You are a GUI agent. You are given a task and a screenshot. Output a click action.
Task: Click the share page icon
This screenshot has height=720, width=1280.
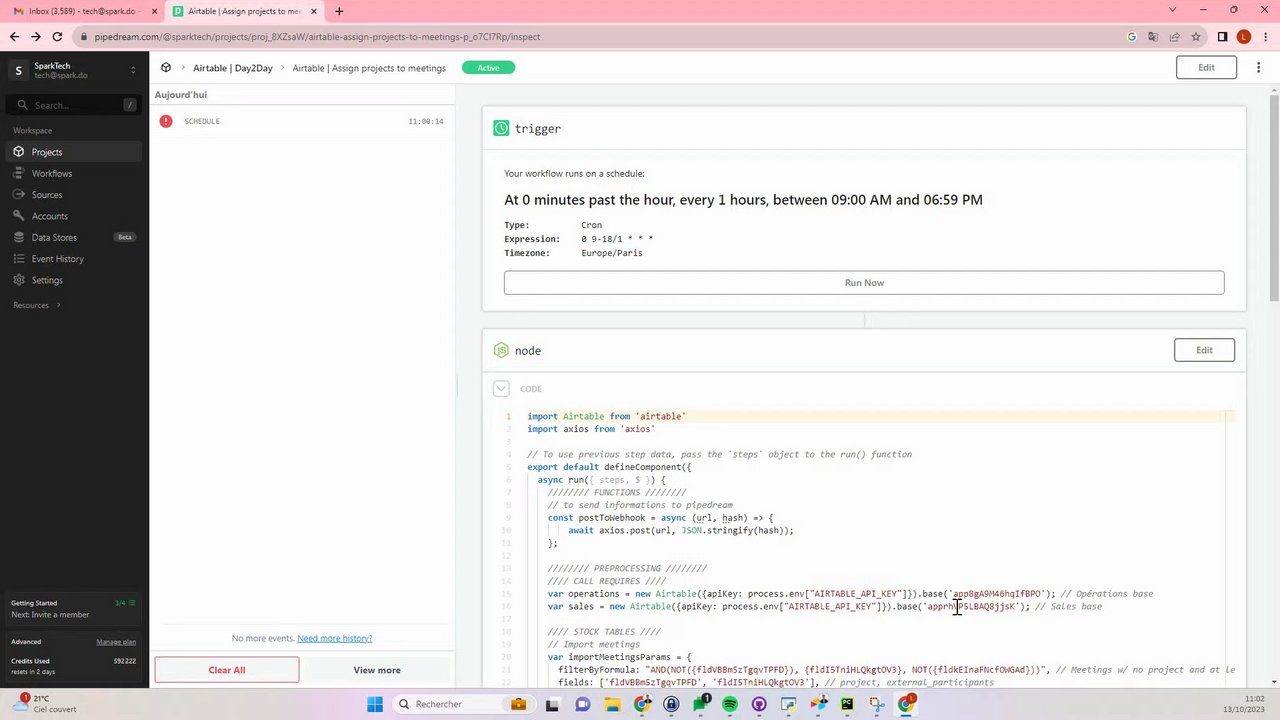coord(1174,37)
